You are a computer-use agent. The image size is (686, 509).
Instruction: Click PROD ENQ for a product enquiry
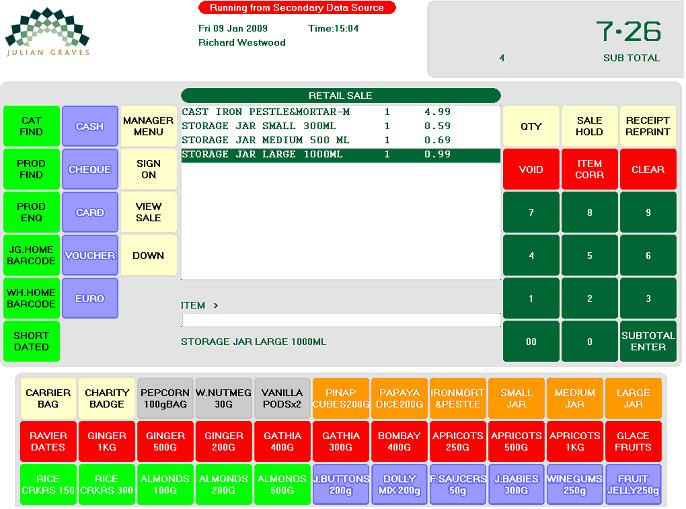click(31, 212)
